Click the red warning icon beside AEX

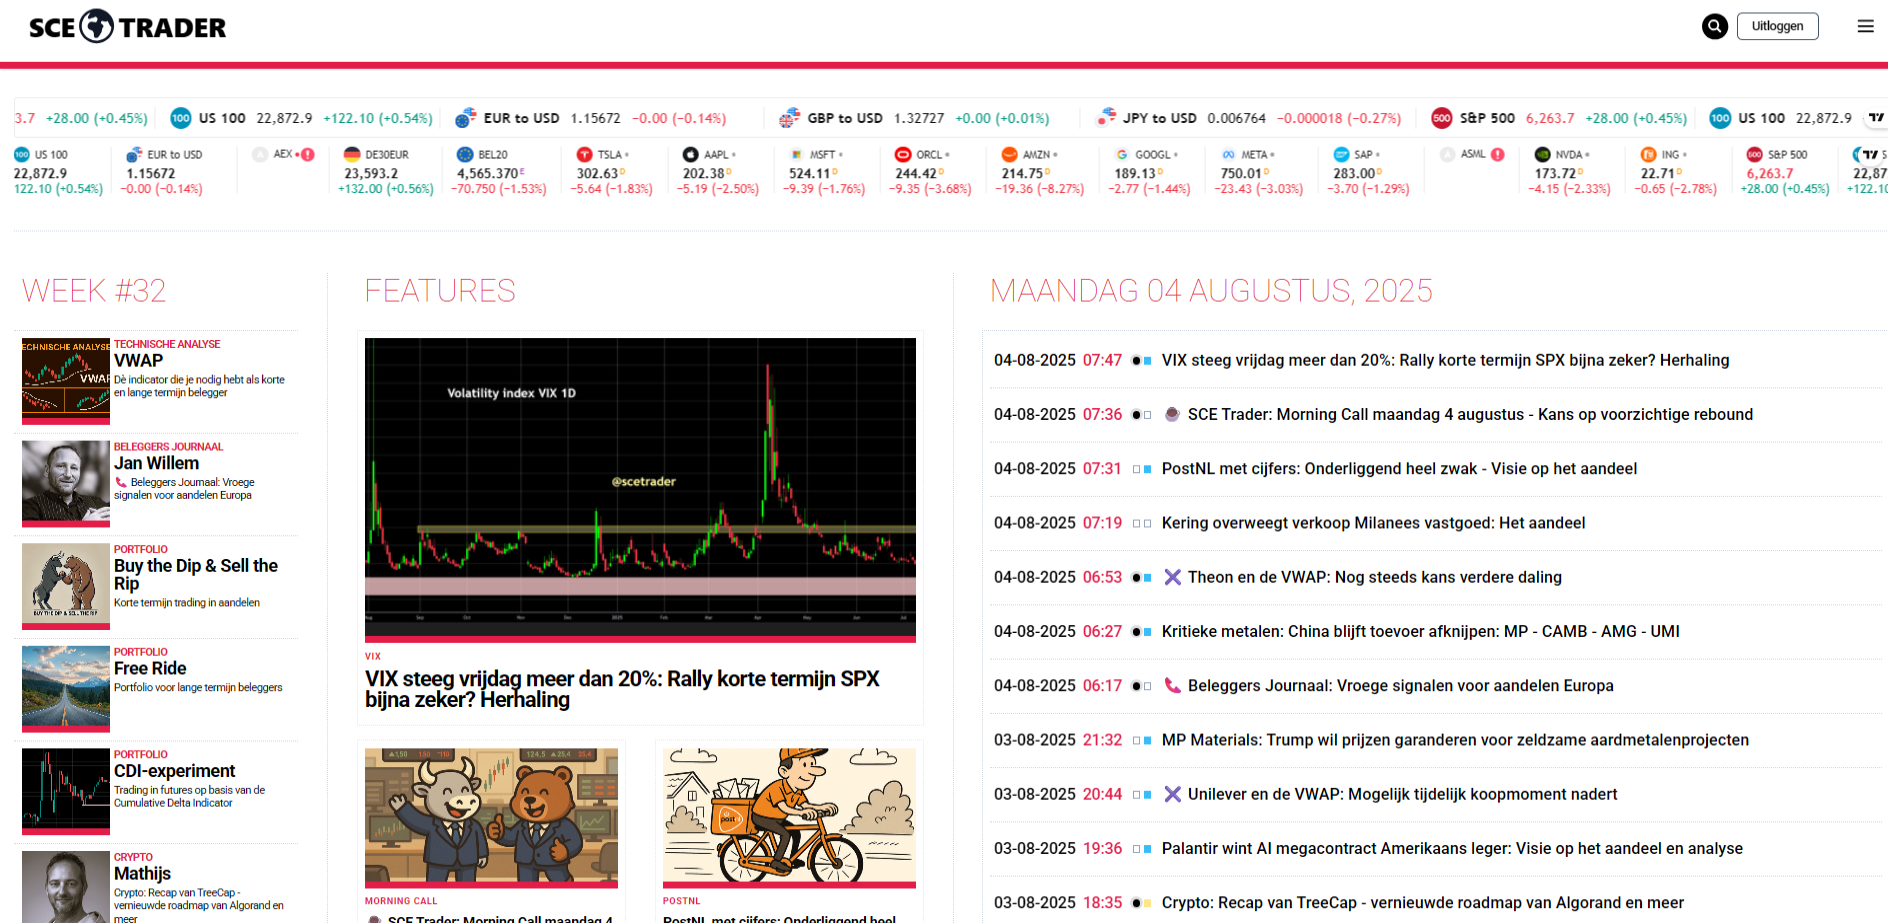tap(308, 154)
